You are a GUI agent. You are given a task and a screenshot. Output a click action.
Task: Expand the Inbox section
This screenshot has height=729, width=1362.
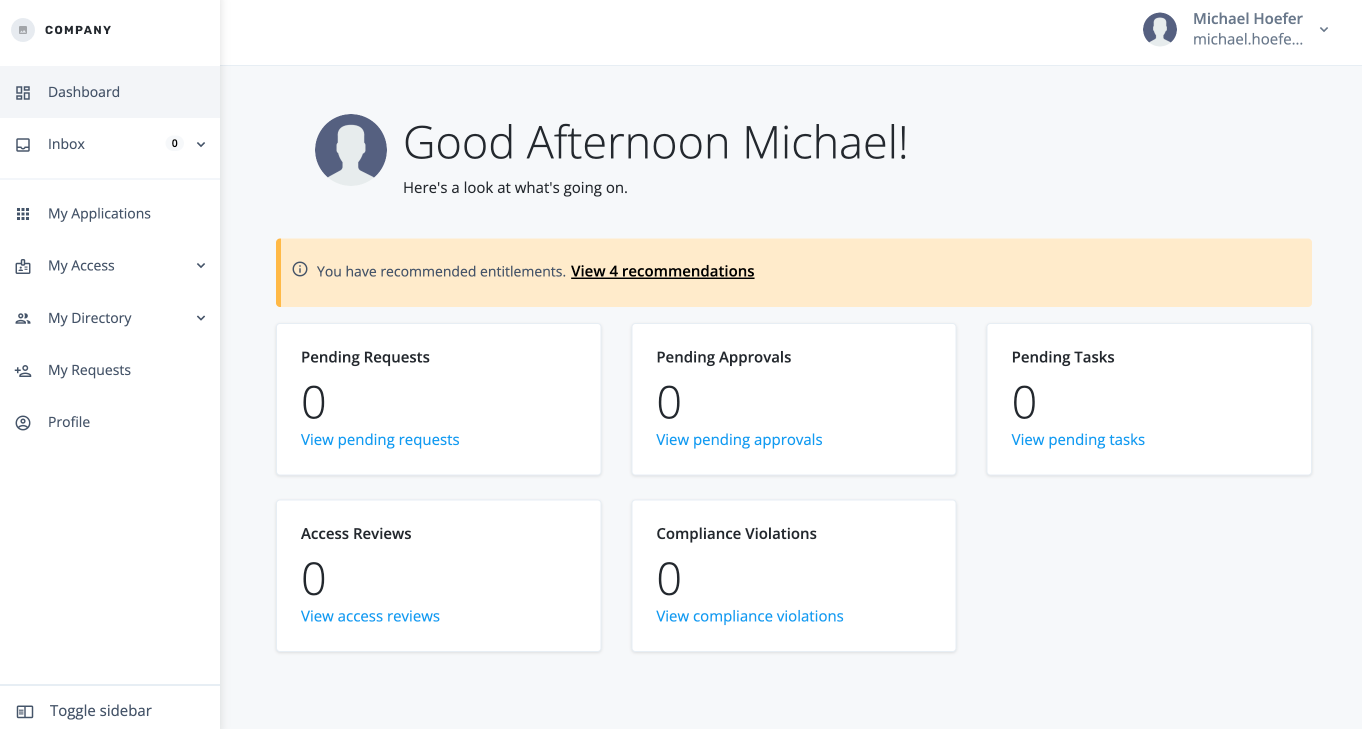tap(202, 143)
